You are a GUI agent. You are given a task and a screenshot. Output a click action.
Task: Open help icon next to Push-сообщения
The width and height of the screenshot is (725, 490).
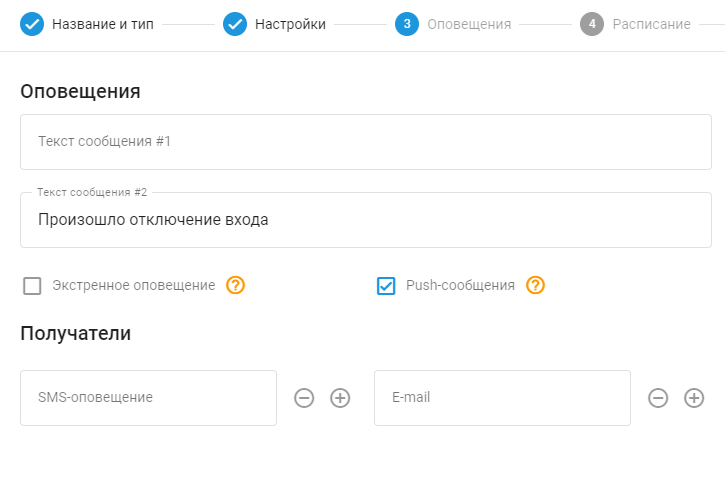[535, 285]
